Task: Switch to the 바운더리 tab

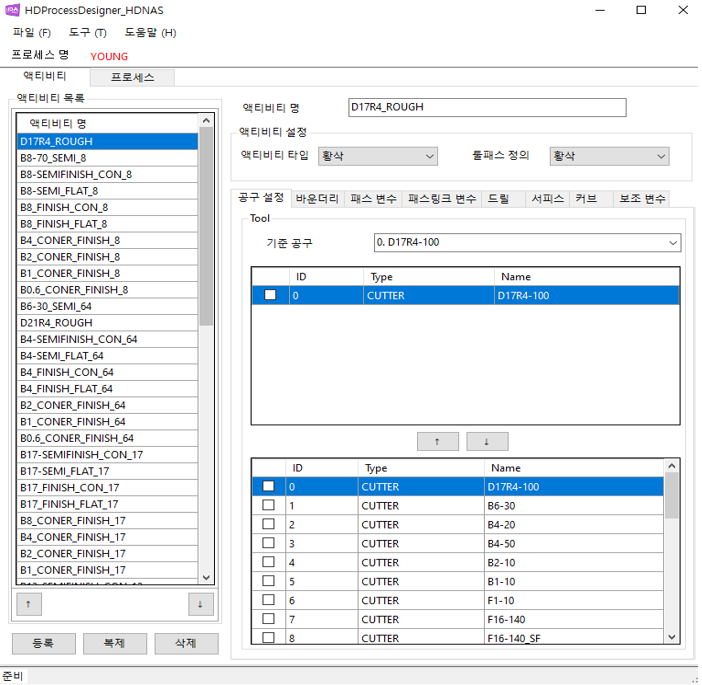Action: 317,198
